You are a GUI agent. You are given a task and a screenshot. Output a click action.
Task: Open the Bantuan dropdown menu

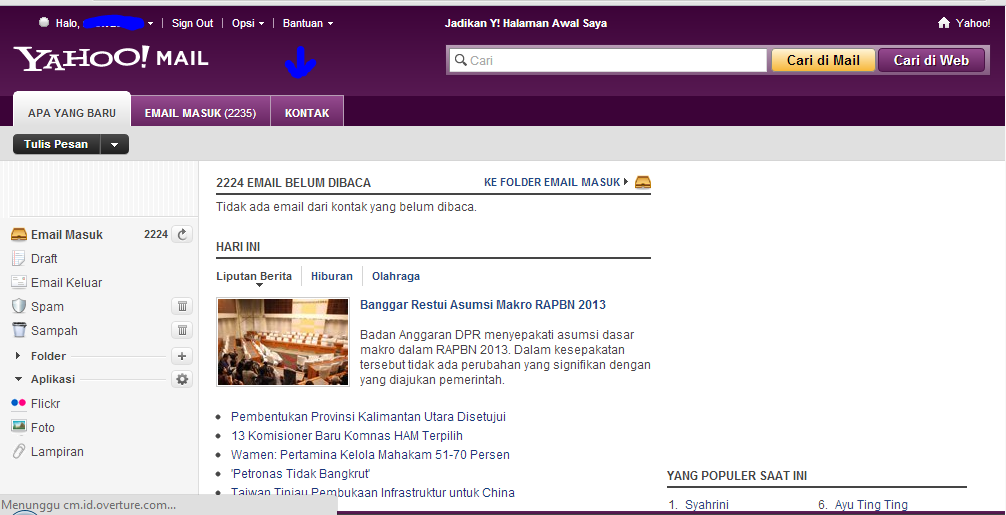pos(308,23)
